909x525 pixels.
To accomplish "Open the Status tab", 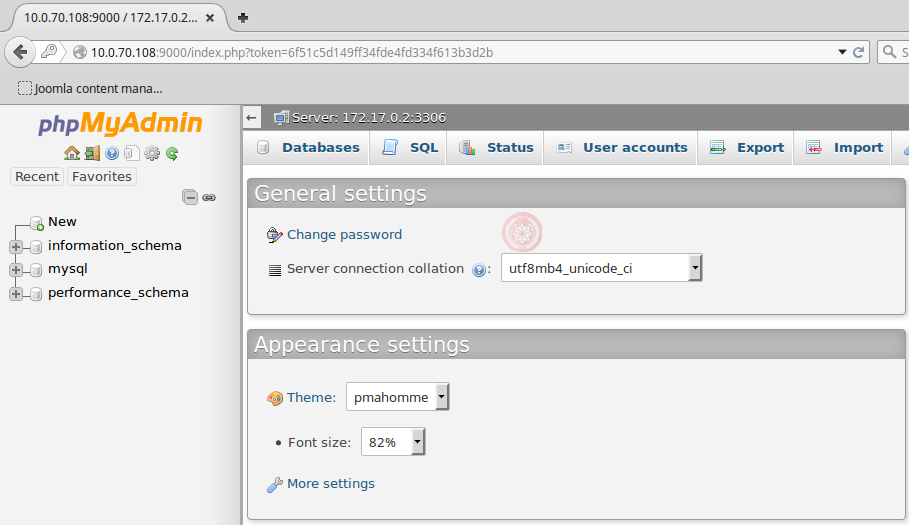I will [x=496, y=148].
